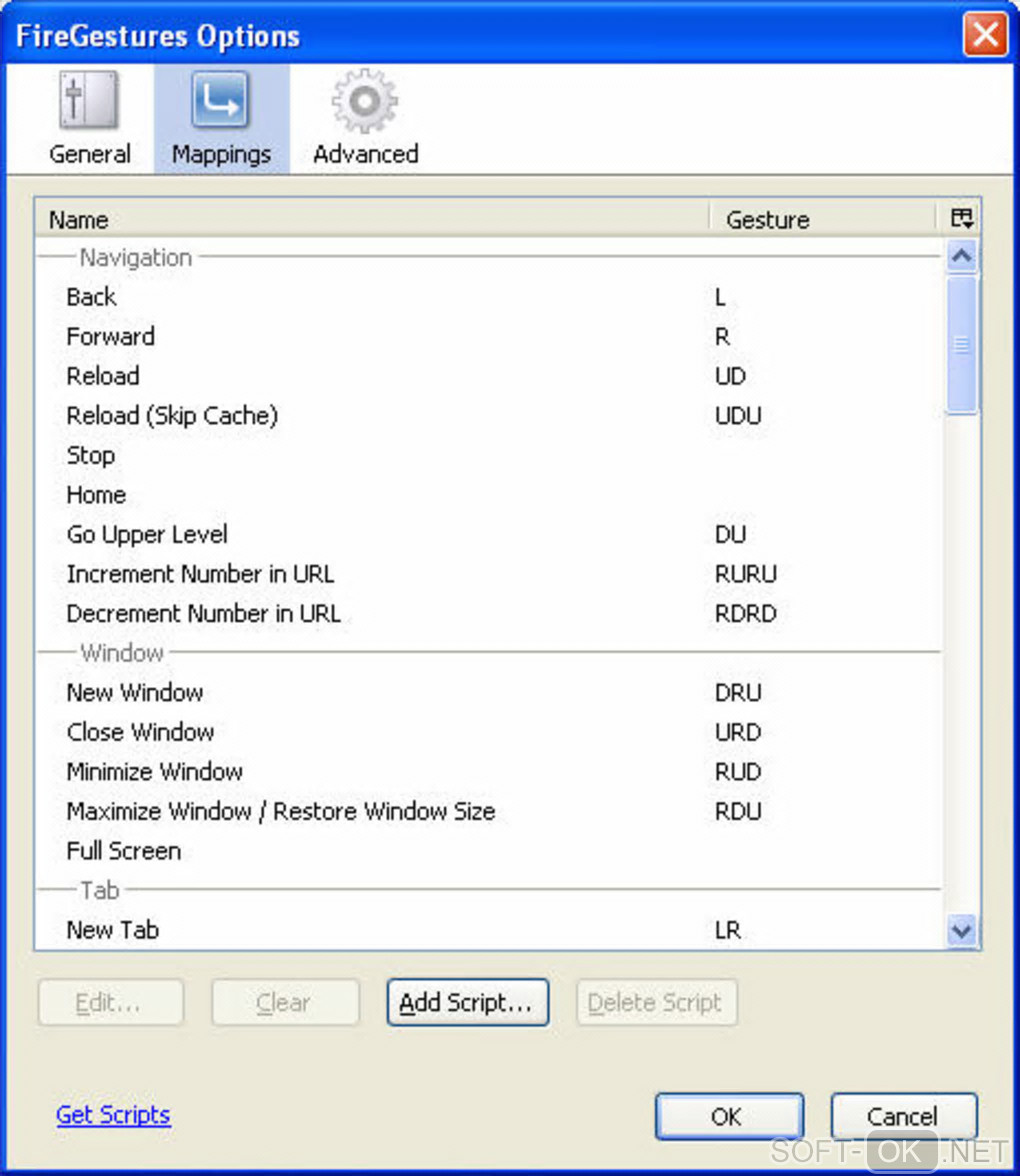Open the Advanced gear pane
The height and width of the screenshot is (1176, 1020).
pyautogui.click(x=365, y=118)
